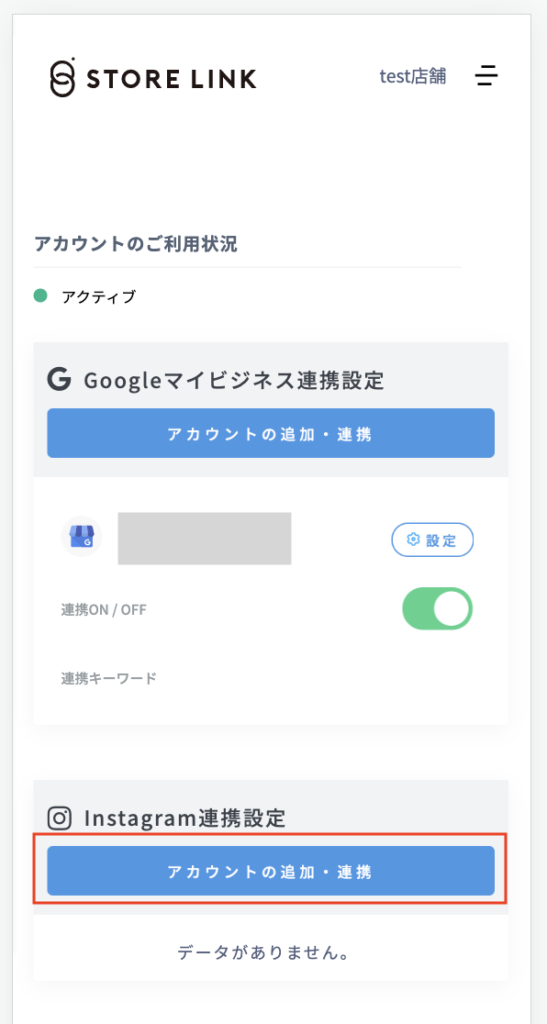
Task: Add Instagram account via アカウントの追加・連携 button
Action: click(271, 871)
